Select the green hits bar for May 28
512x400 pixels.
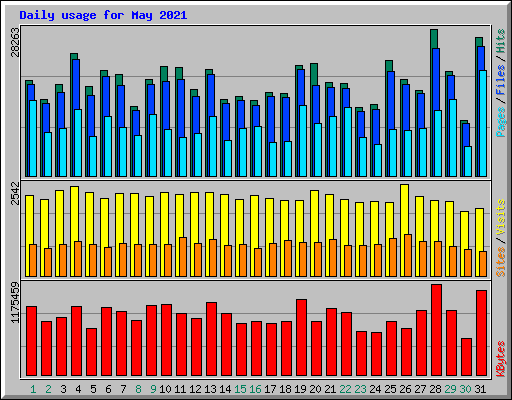pos(434,39)
